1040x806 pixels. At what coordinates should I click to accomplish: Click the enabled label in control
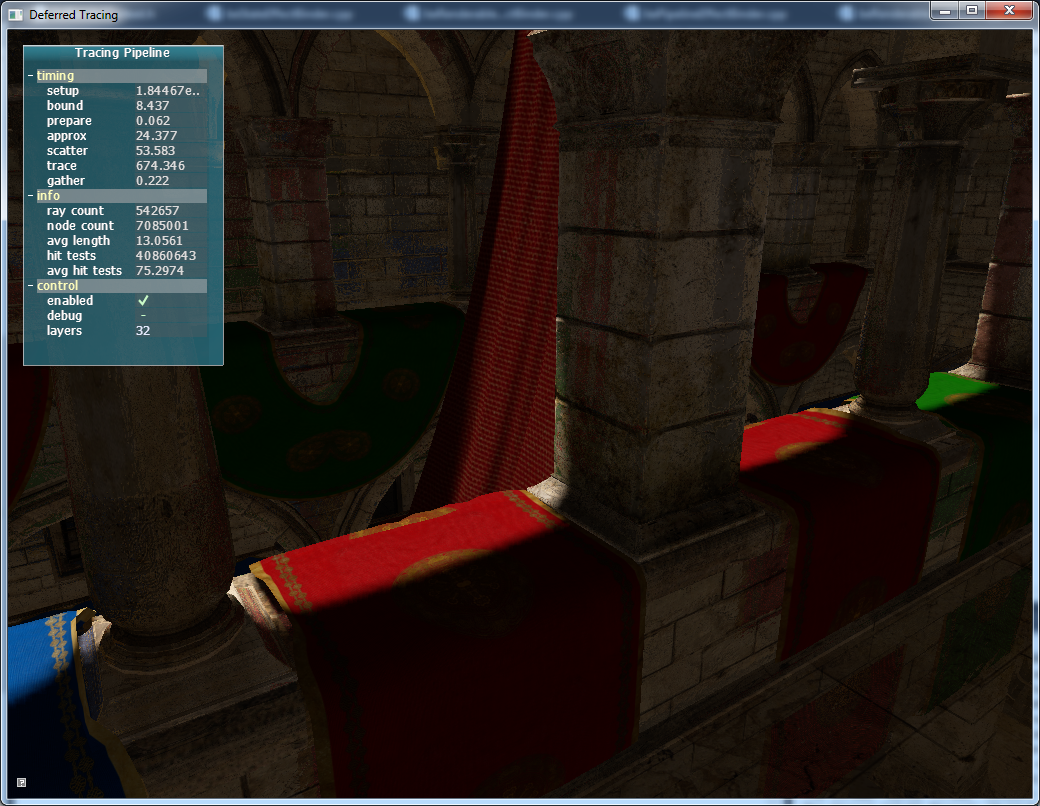tap(69, 301)
